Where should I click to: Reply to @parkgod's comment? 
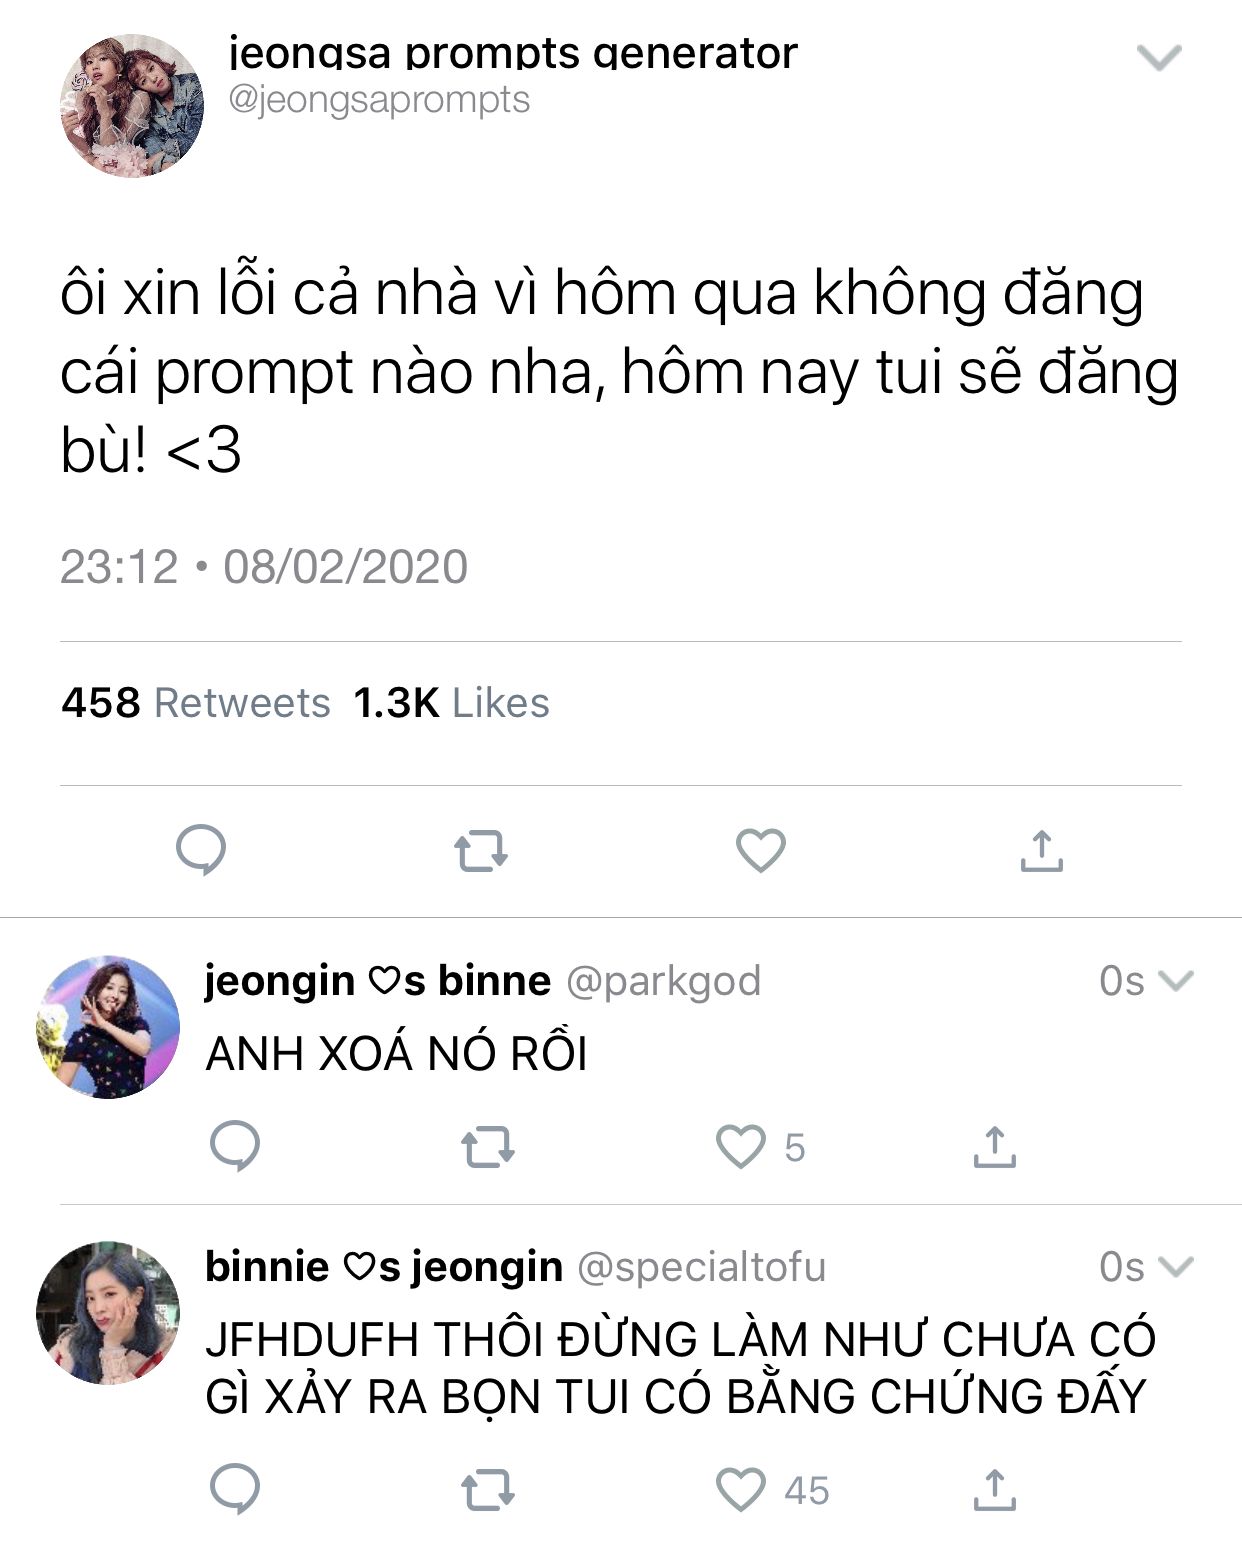(x=235, y=1146)
